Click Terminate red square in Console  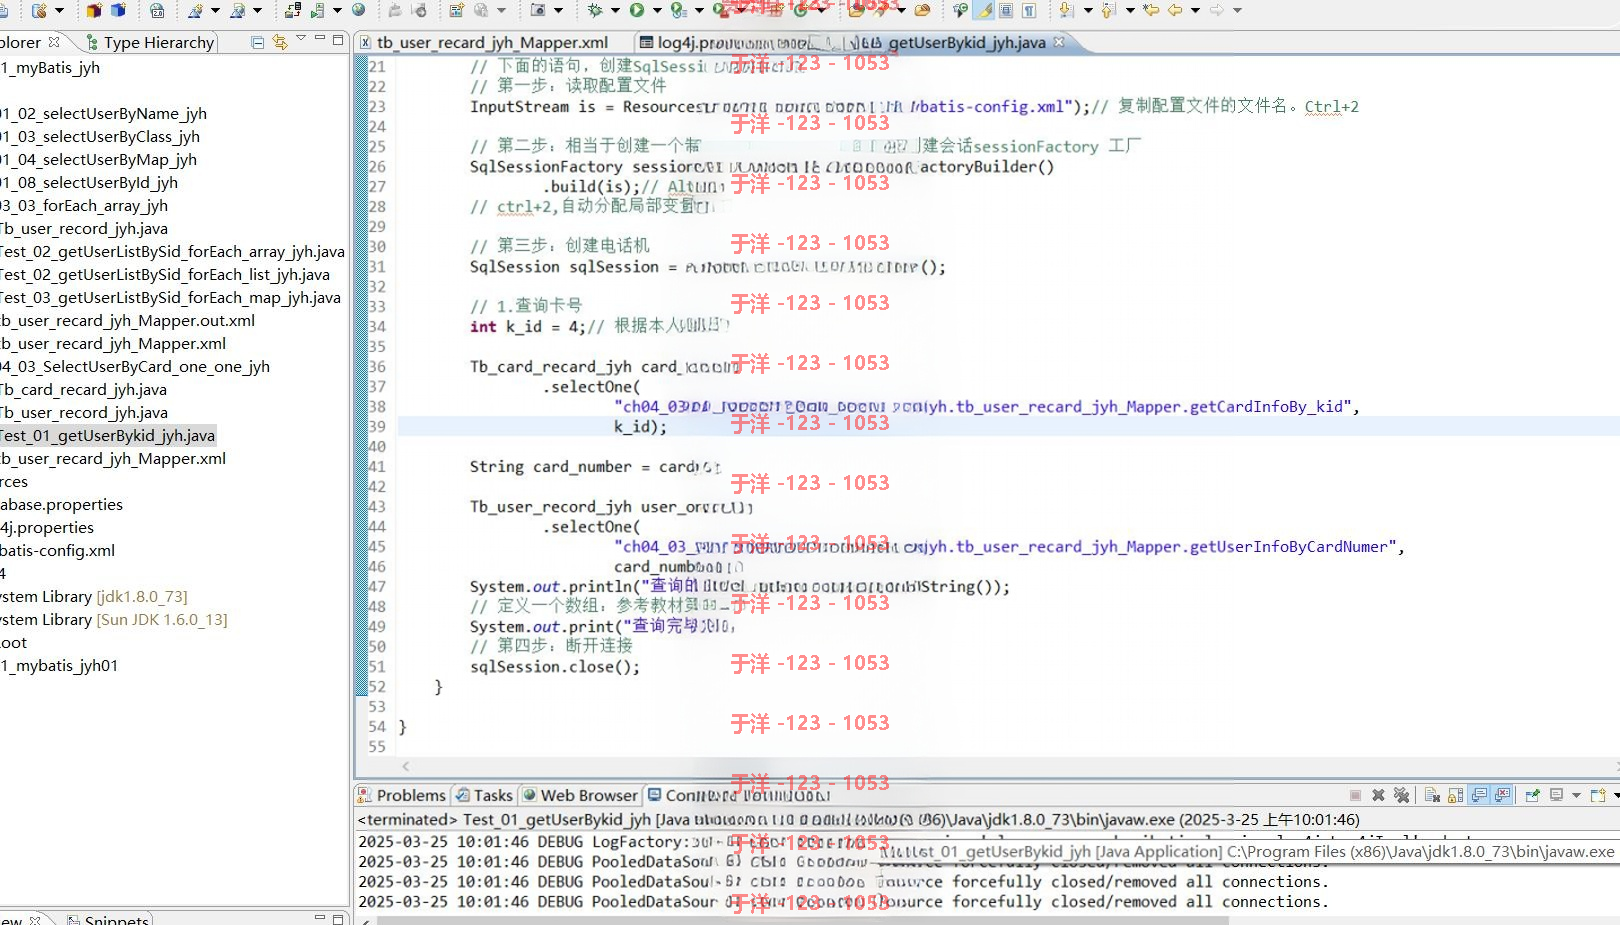pyautogui.click(x=1355, y=795)
